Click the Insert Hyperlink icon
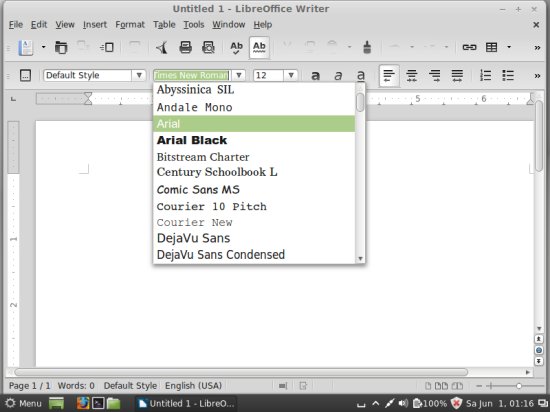This screenshot has width=550, height=412. click(x=469, y=47)
